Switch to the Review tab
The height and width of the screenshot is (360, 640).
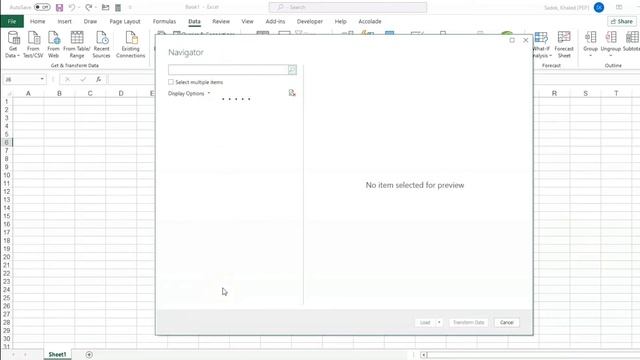pyautogui.click(x=221, y=21)
